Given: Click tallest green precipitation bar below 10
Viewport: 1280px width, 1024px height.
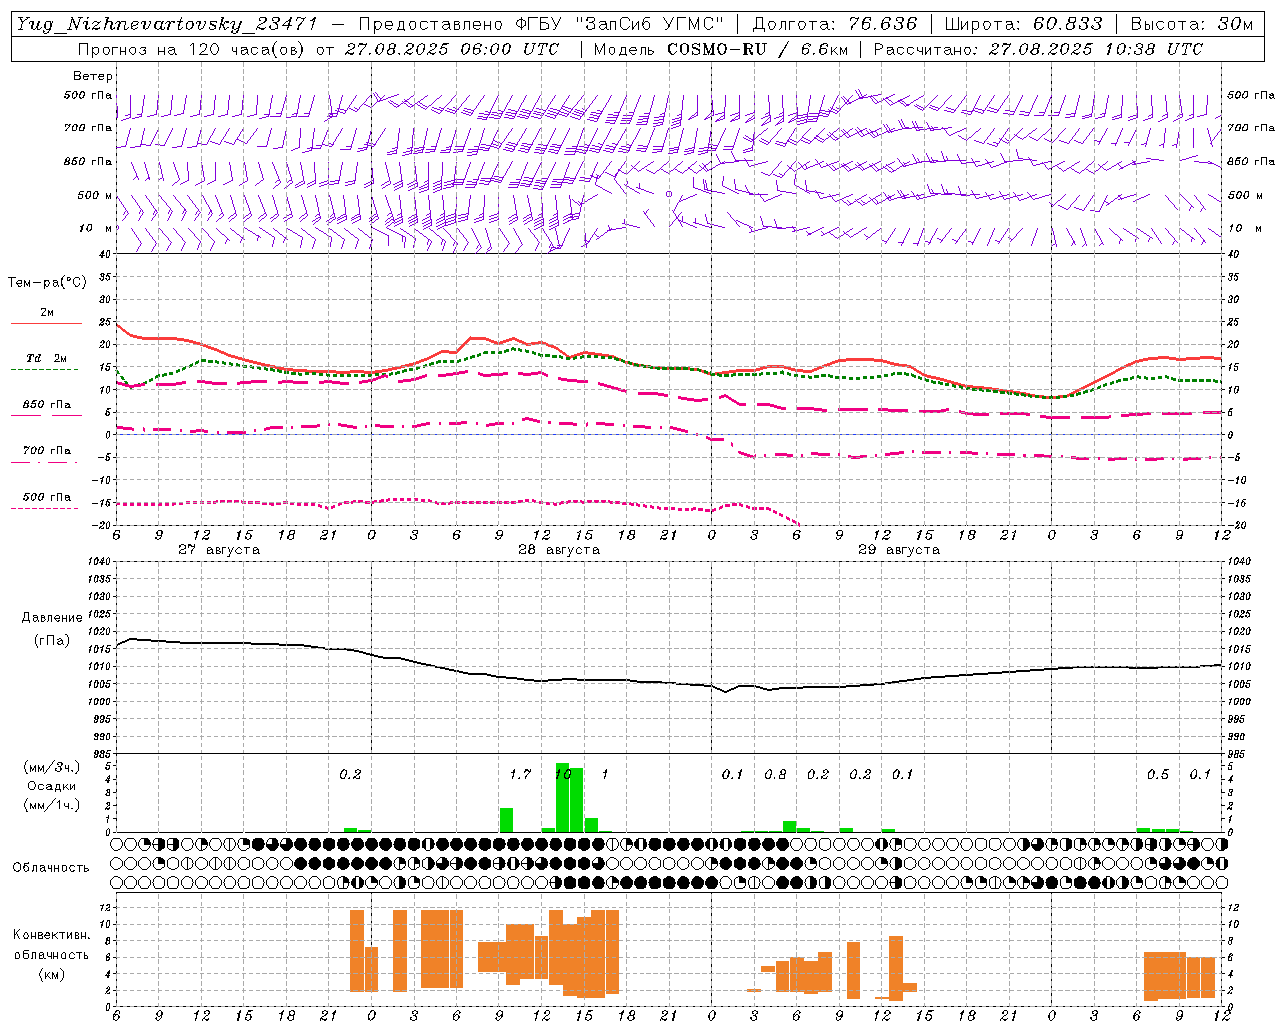Looking at the screenshot, I should pyautogui.click(x=562, y=798).
